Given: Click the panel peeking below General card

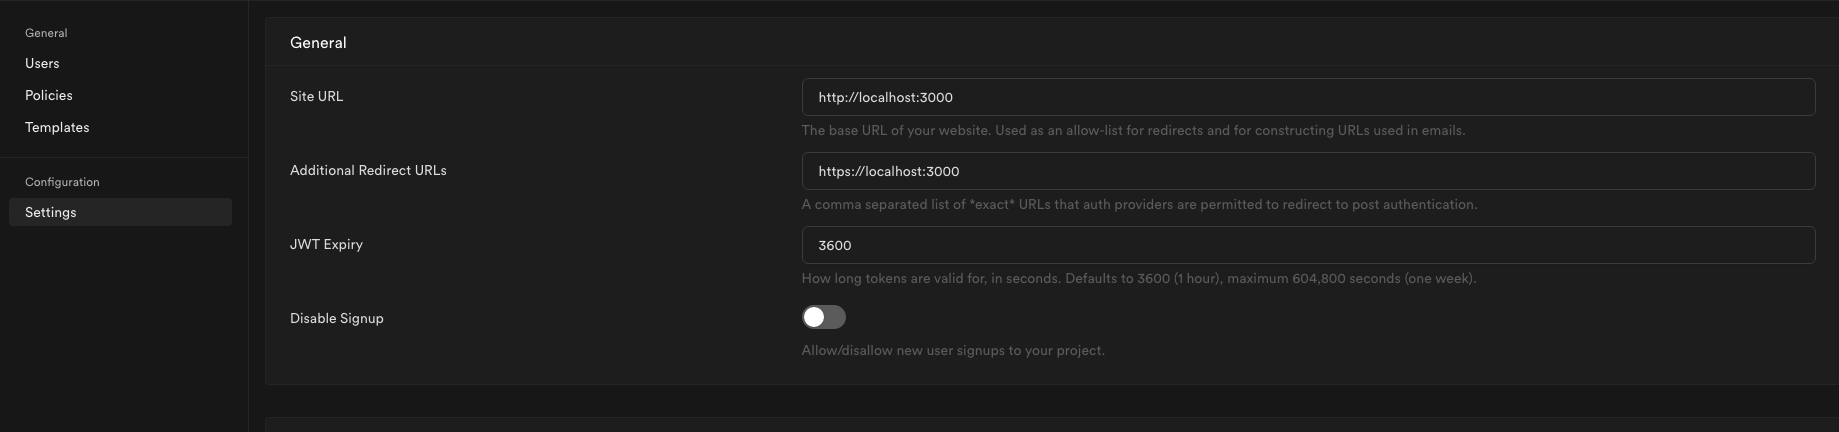Looking at the screenshot, I should coord(1050,425).
